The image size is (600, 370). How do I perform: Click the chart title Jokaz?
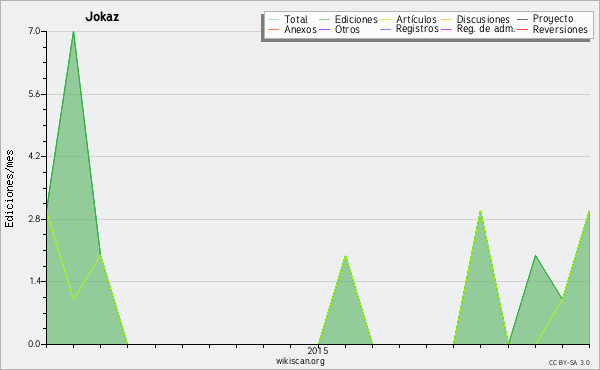click(x=102, y=17)
